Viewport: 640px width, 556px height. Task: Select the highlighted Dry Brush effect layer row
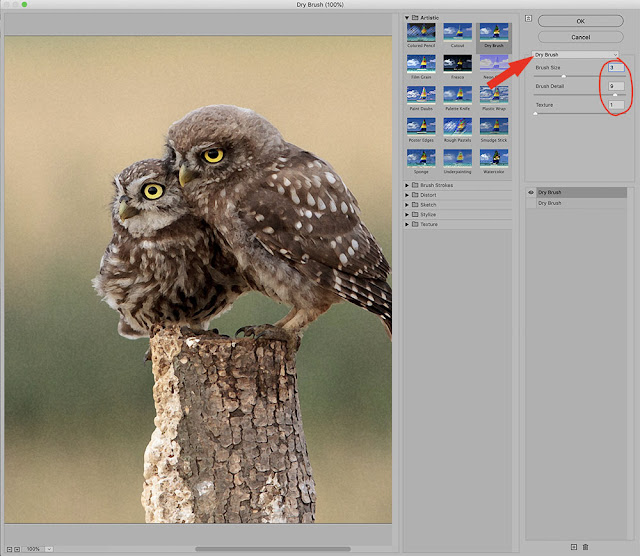coord(577,192)
